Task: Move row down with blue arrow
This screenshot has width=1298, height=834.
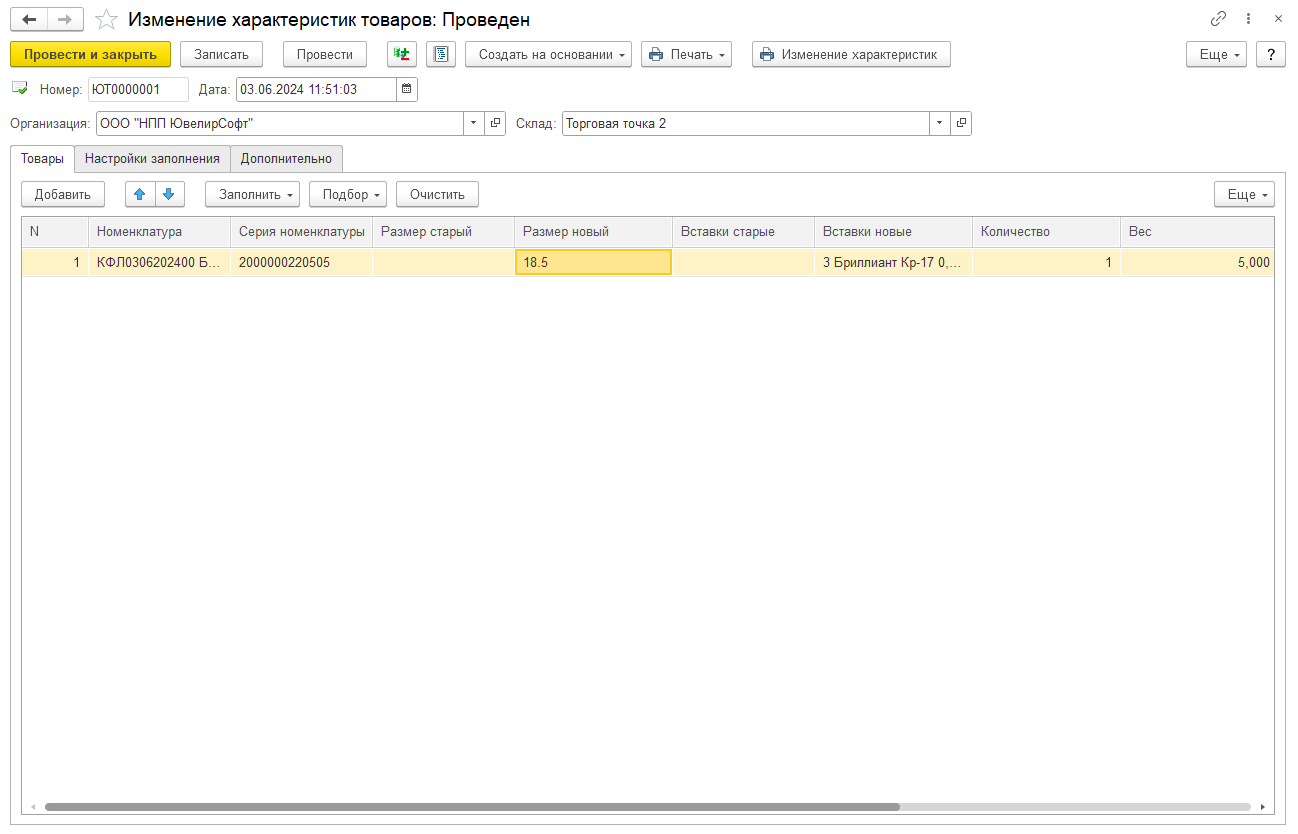Action: (169, 194)
